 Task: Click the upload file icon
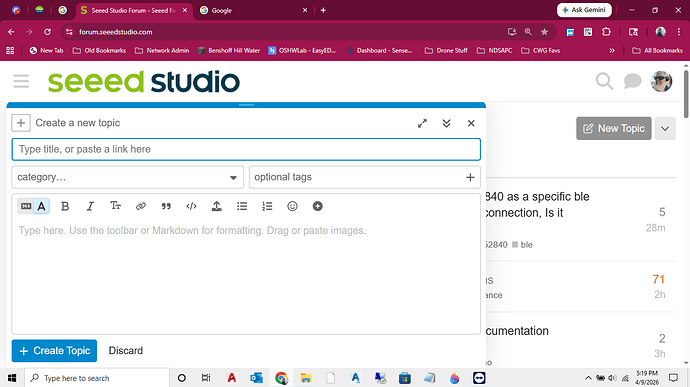217,206
